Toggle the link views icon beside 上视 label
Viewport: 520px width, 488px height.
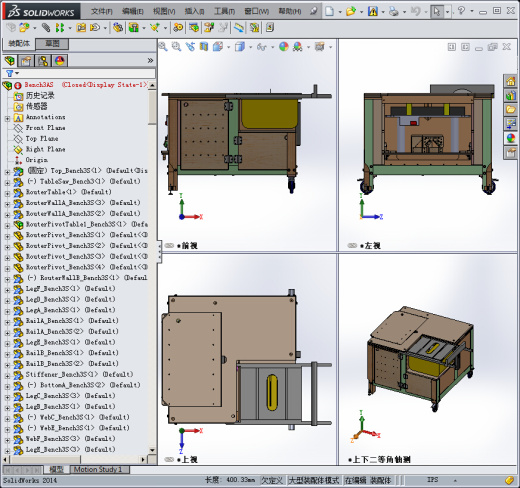(169, 460)
